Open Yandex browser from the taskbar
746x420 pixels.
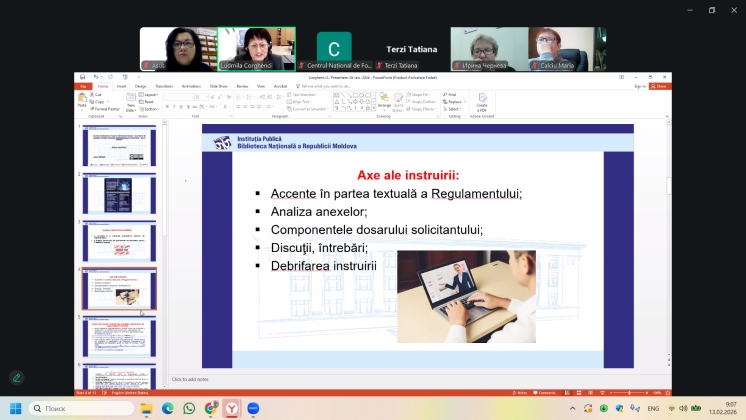tap(232, 408)
